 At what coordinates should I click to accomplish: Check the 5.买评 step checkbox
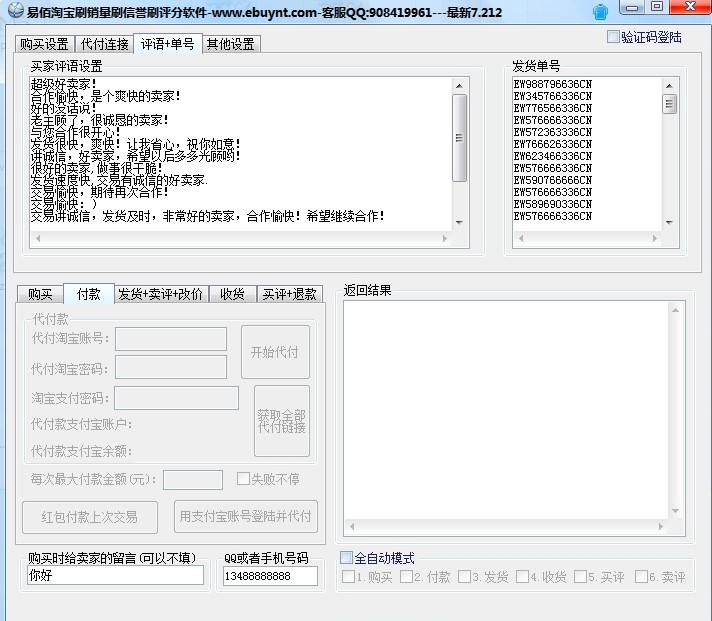pyautogui.click(x=581, y=577)
